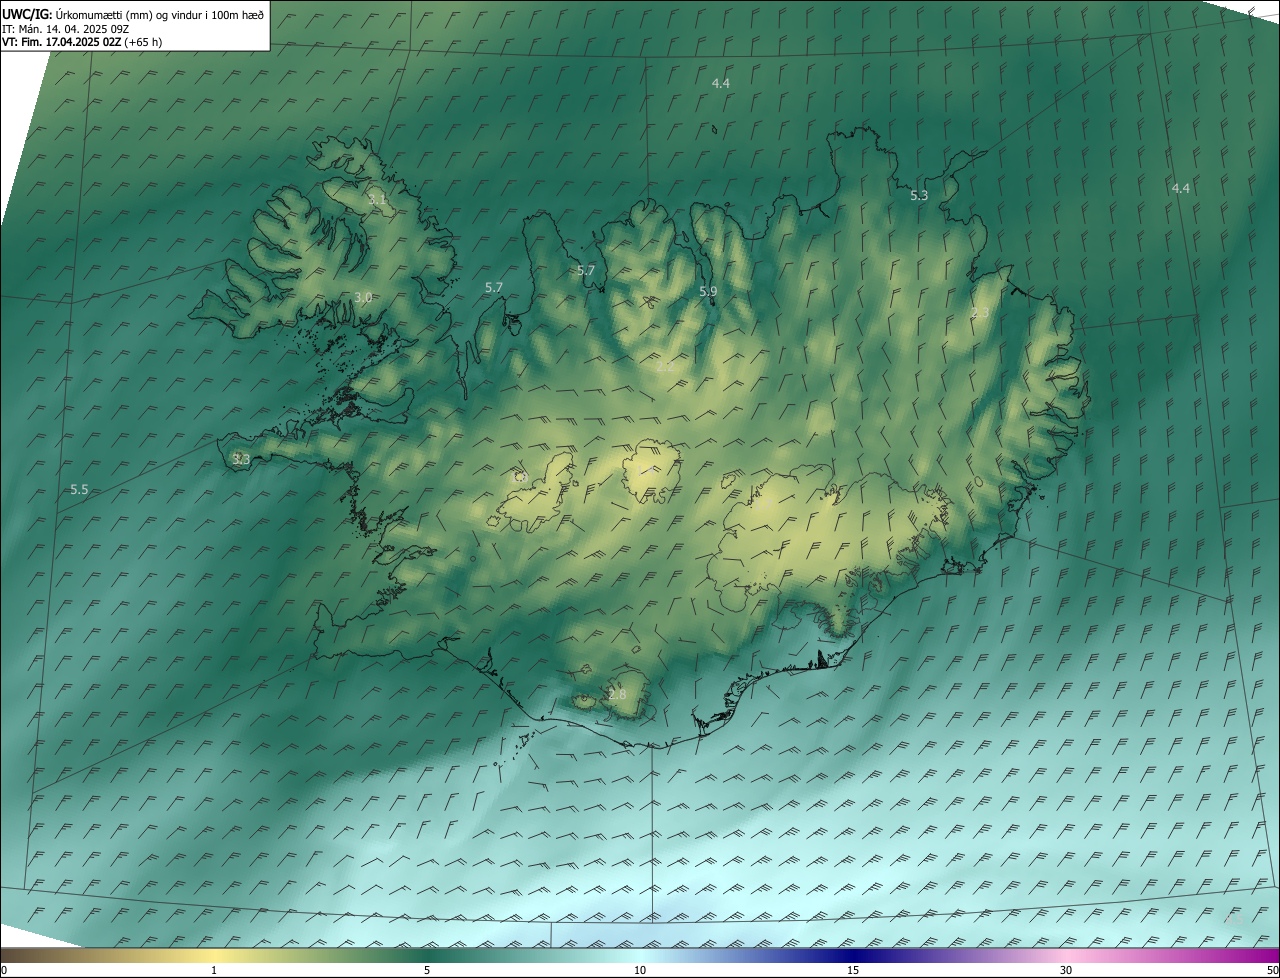The image size is (1280, 978).
Task: Click the legend tick label '10'
Action: pyautogui.click(x=640, y=970)
